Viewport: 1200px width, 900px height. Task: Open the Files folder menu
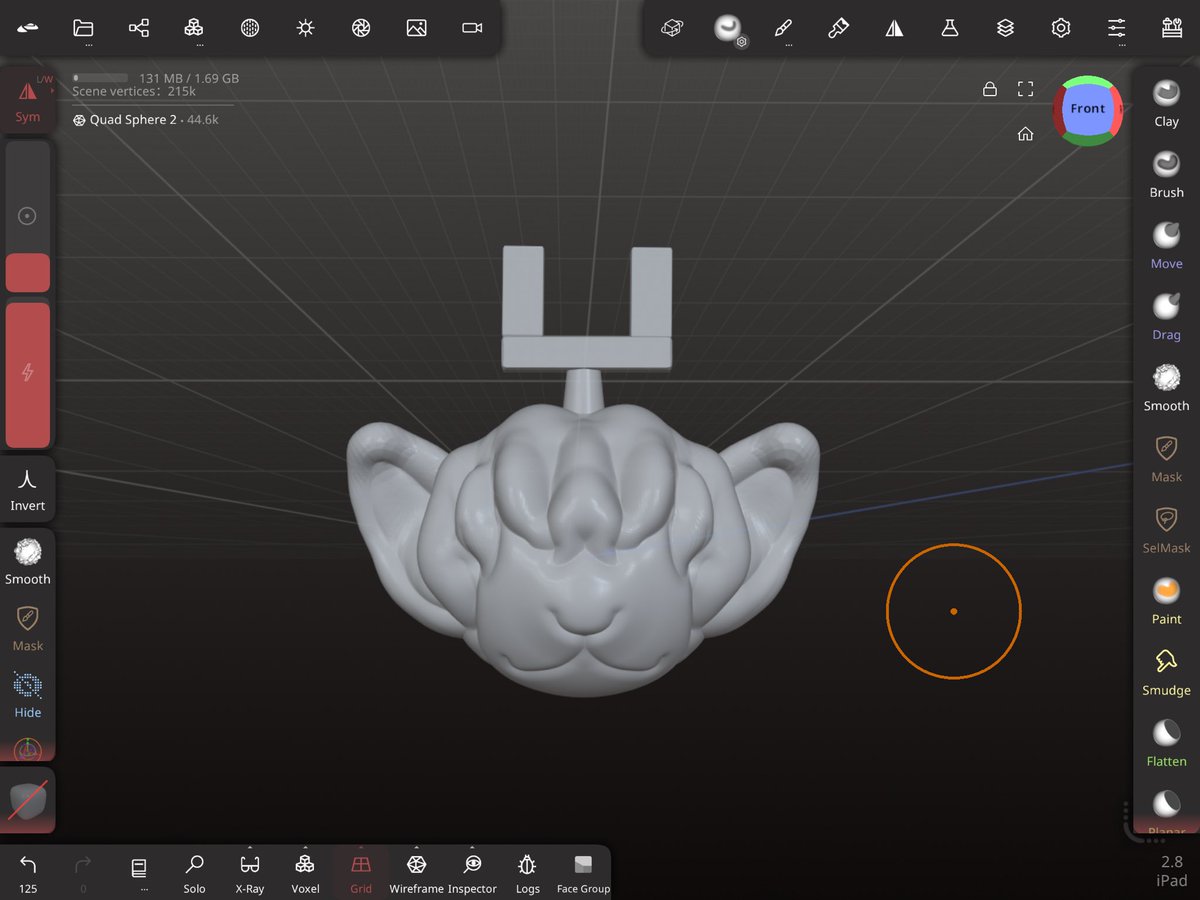tap(83, 28)
